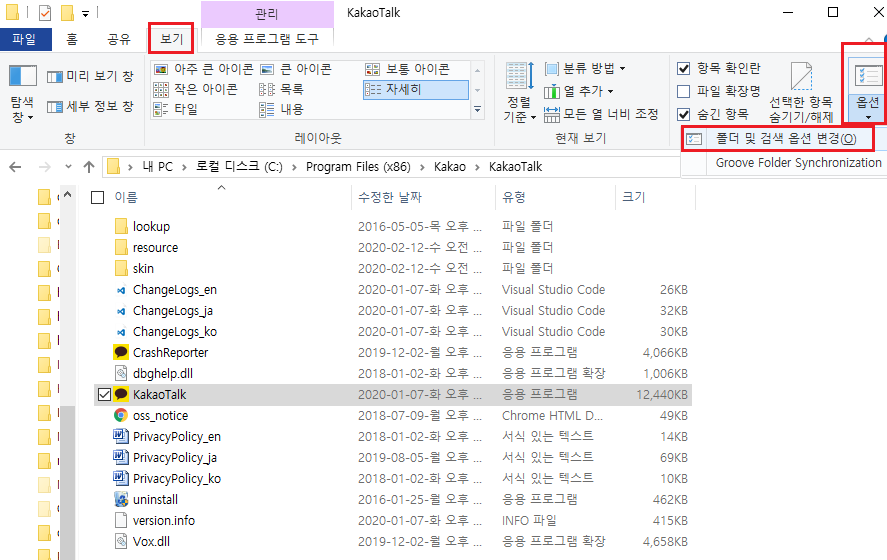Click 로컬 디스크 (C:) breadcrumb
887x560 pixels.
(239, 167)
